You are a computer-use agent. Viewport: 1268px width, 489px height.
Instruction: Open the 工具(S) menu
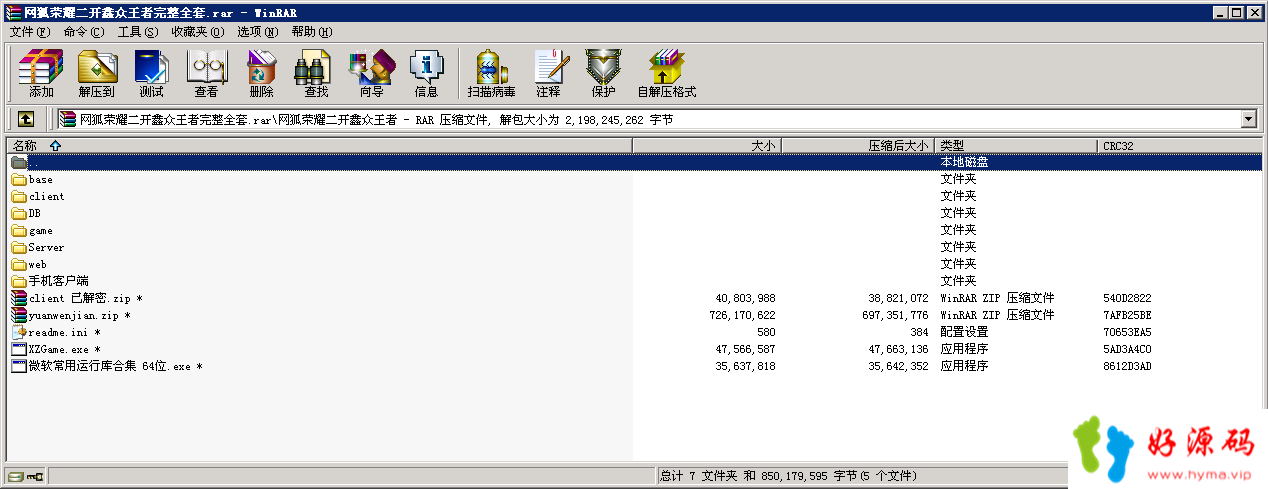click(x=138, y=32)
